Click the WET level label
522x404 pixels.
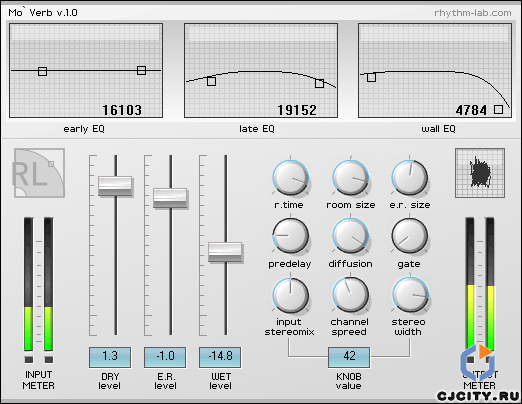click(x=220, y=381)
